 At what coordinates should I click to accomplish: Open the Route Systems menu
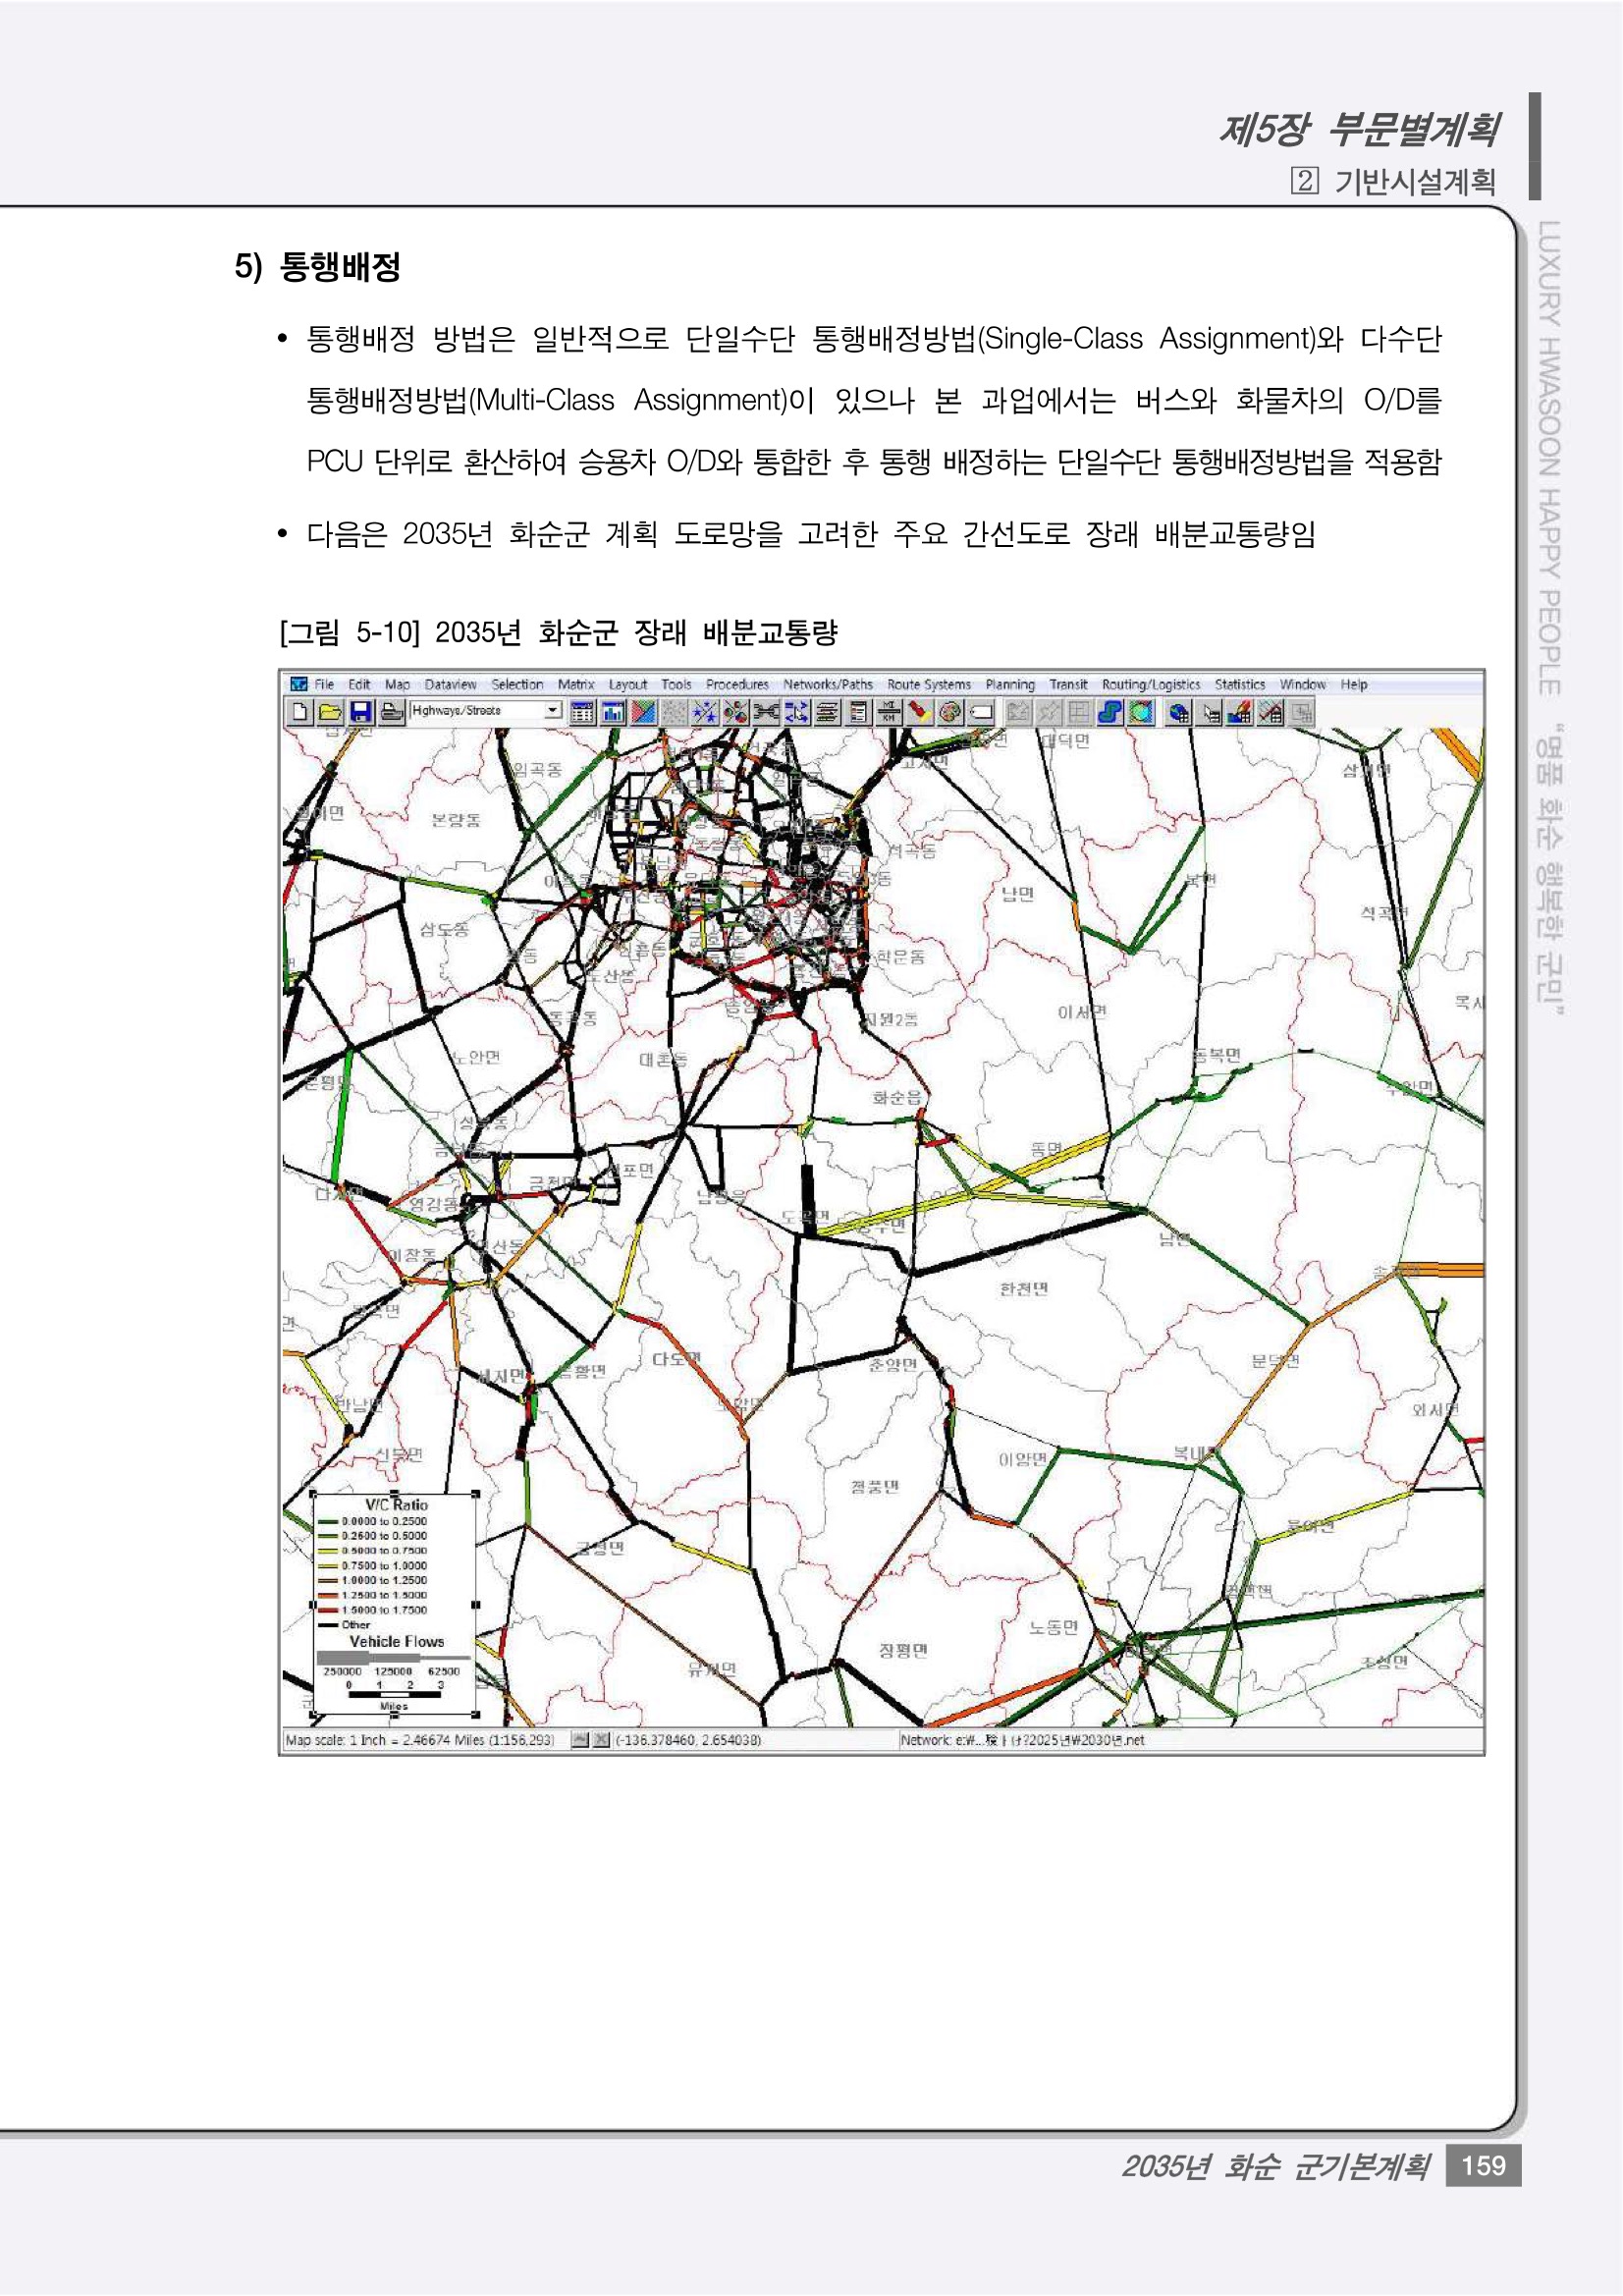click(x=928, y=685)
